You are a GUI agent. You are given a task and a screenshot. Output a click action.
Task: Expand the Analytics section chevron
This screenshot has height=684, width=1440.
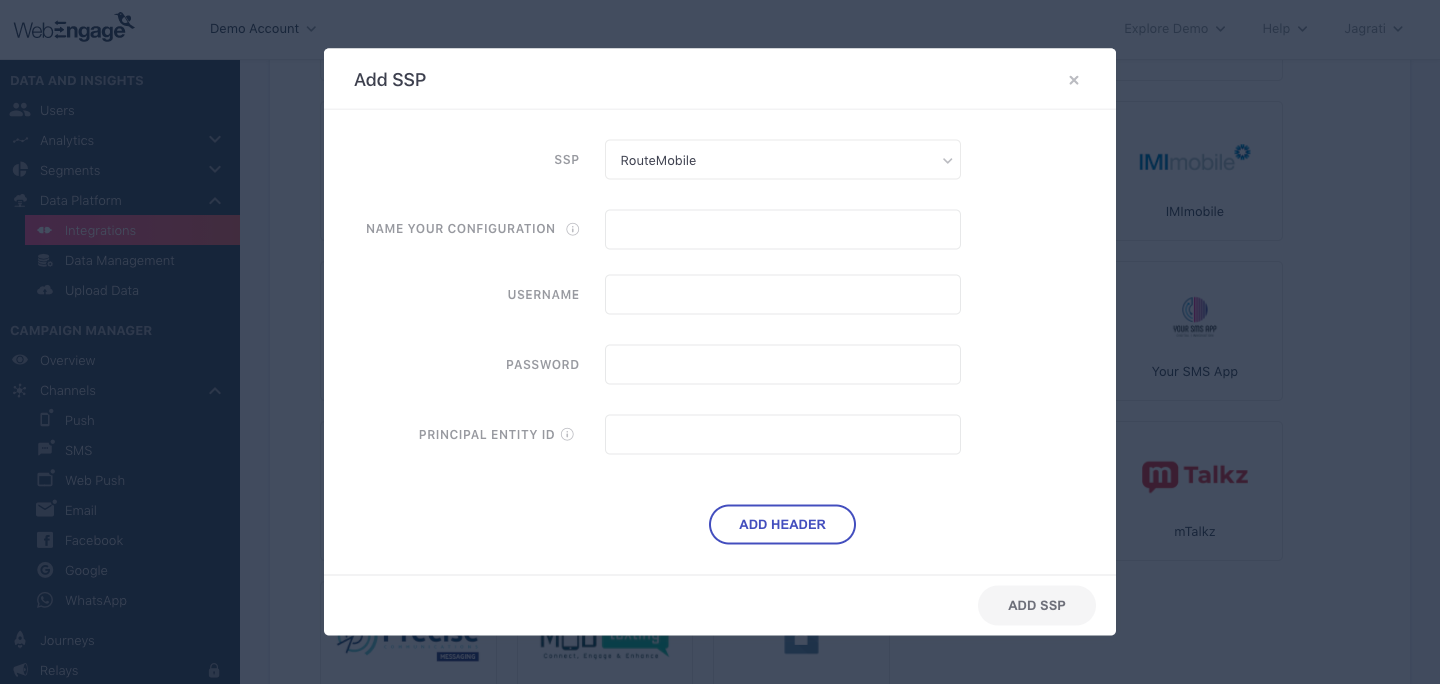215,140
